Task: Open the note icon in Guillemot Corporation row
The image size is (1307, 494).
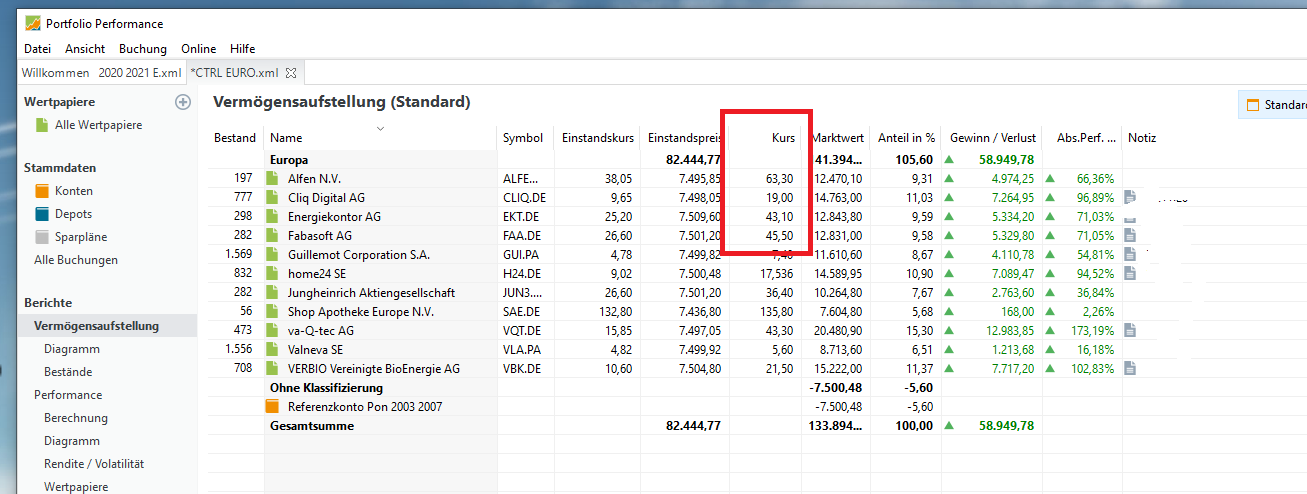Action: 1129,254
